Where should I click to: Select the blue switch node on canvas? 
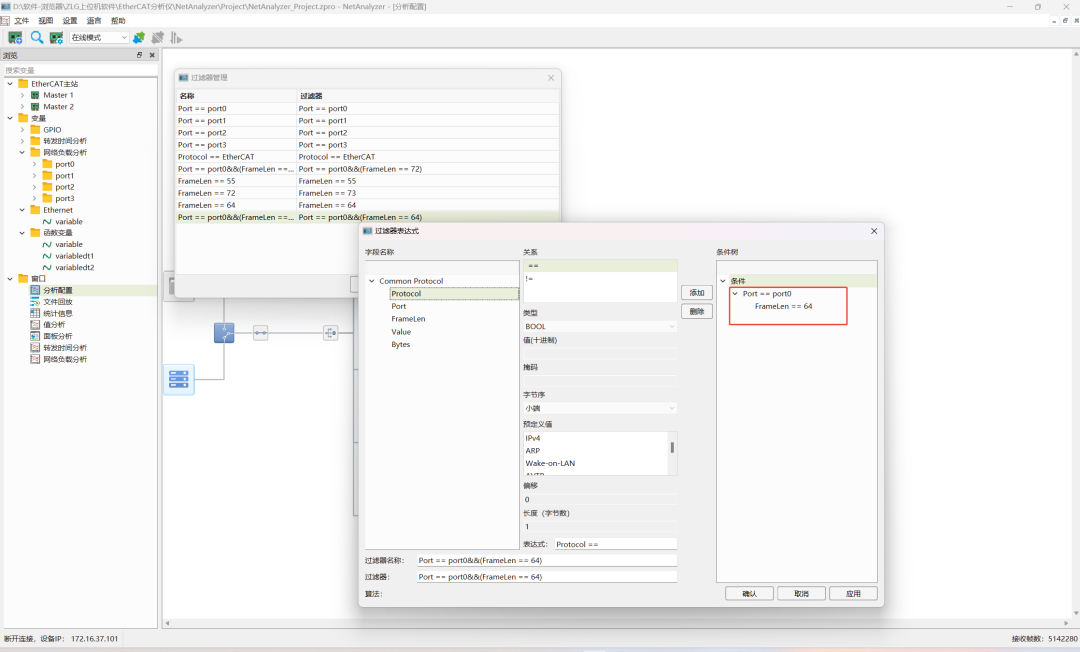[x=224, y=333]
